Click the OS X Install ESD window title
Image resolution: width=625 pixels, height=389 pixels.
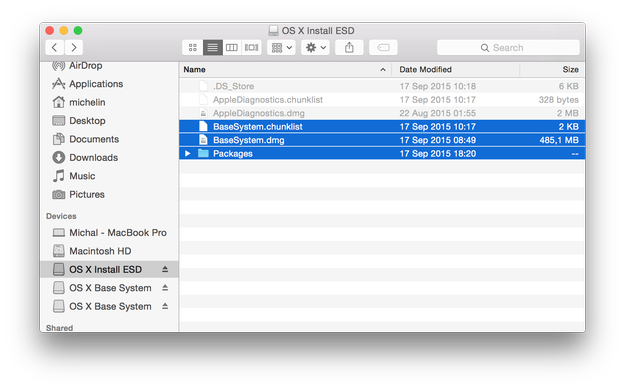(x=318, y=31)
